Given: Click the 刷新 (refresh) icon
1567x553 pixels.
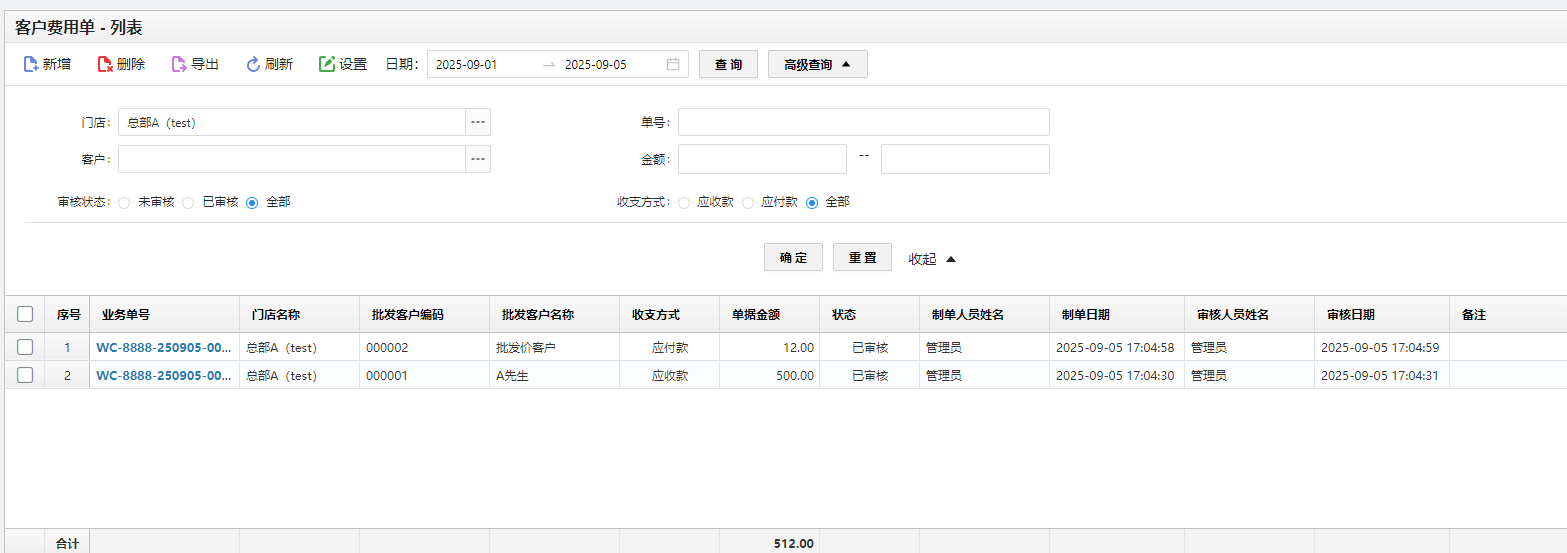Looking at the screenshot, I should click(x=253, y=64).
